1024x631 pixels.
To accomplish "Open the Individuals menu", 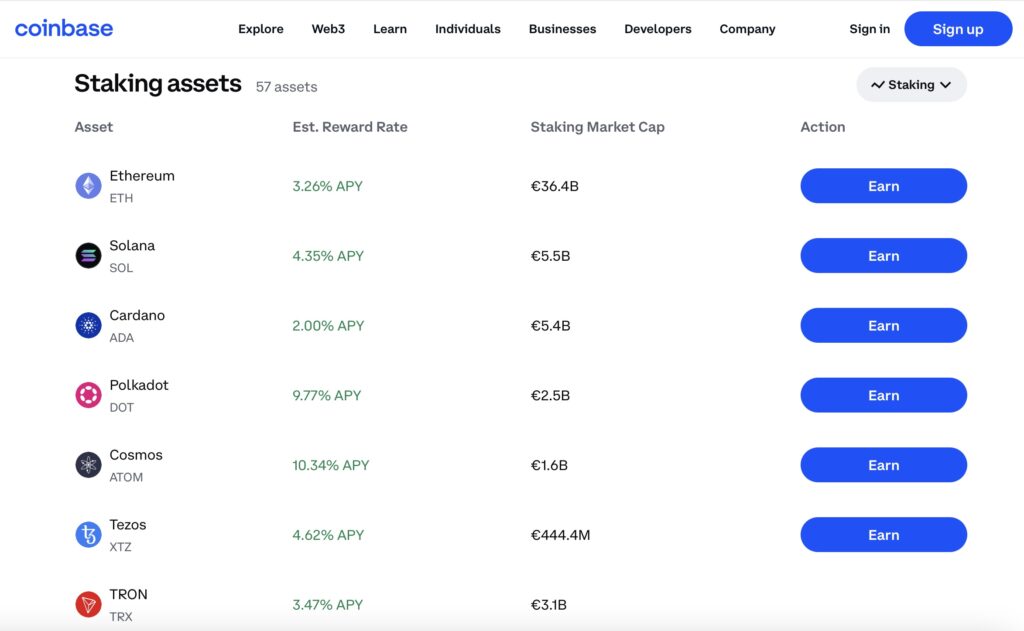I will tap(468, 29).
